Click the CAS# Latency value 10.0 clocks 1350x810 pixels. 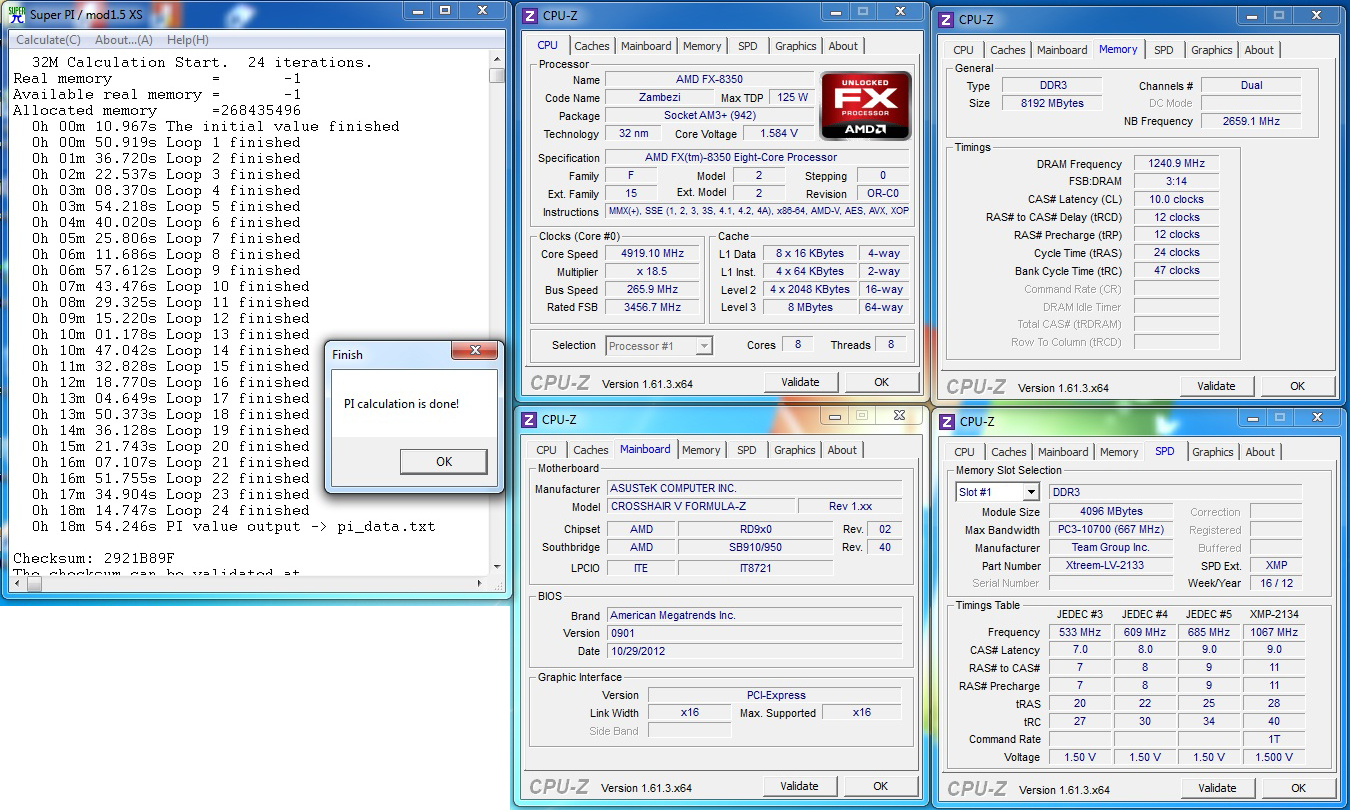pyautogui.click(x=1175, y=199)
